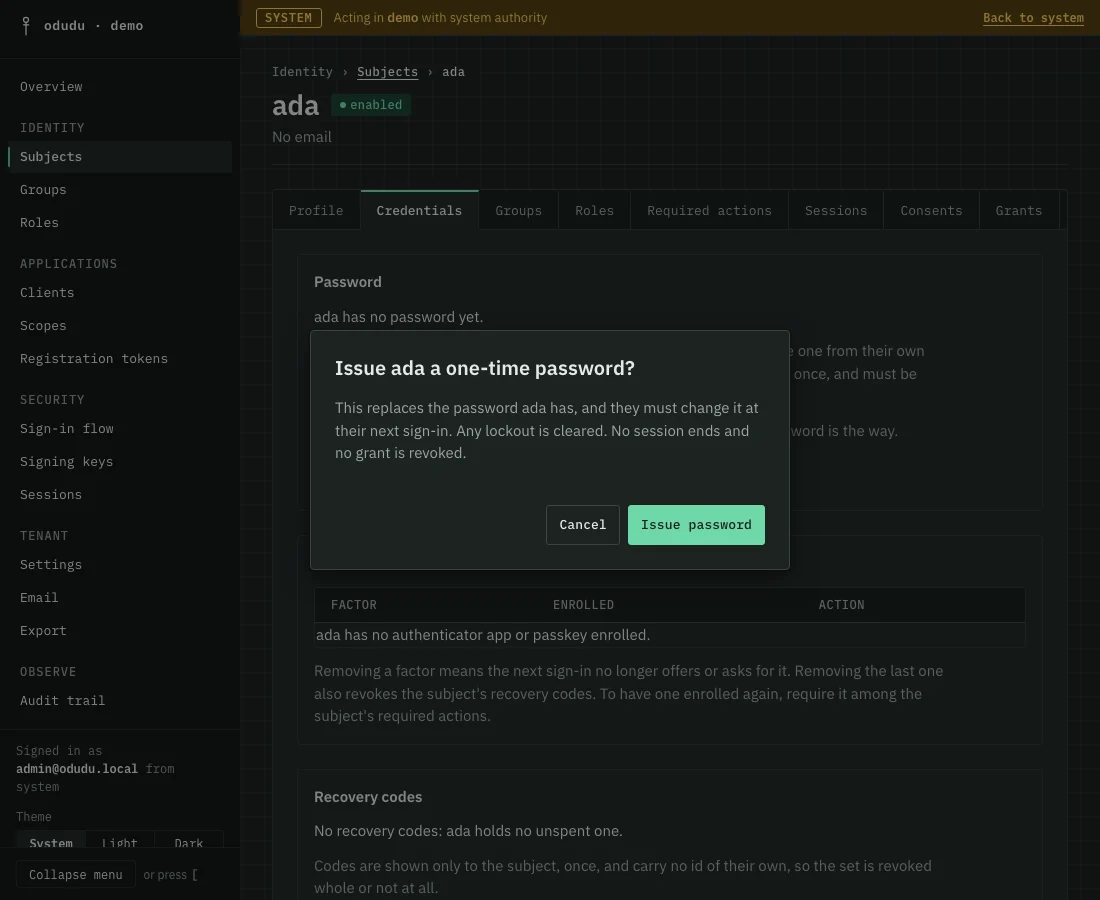
Task: Click admin@odudu.local signed-in text
Action: (77, 769)
